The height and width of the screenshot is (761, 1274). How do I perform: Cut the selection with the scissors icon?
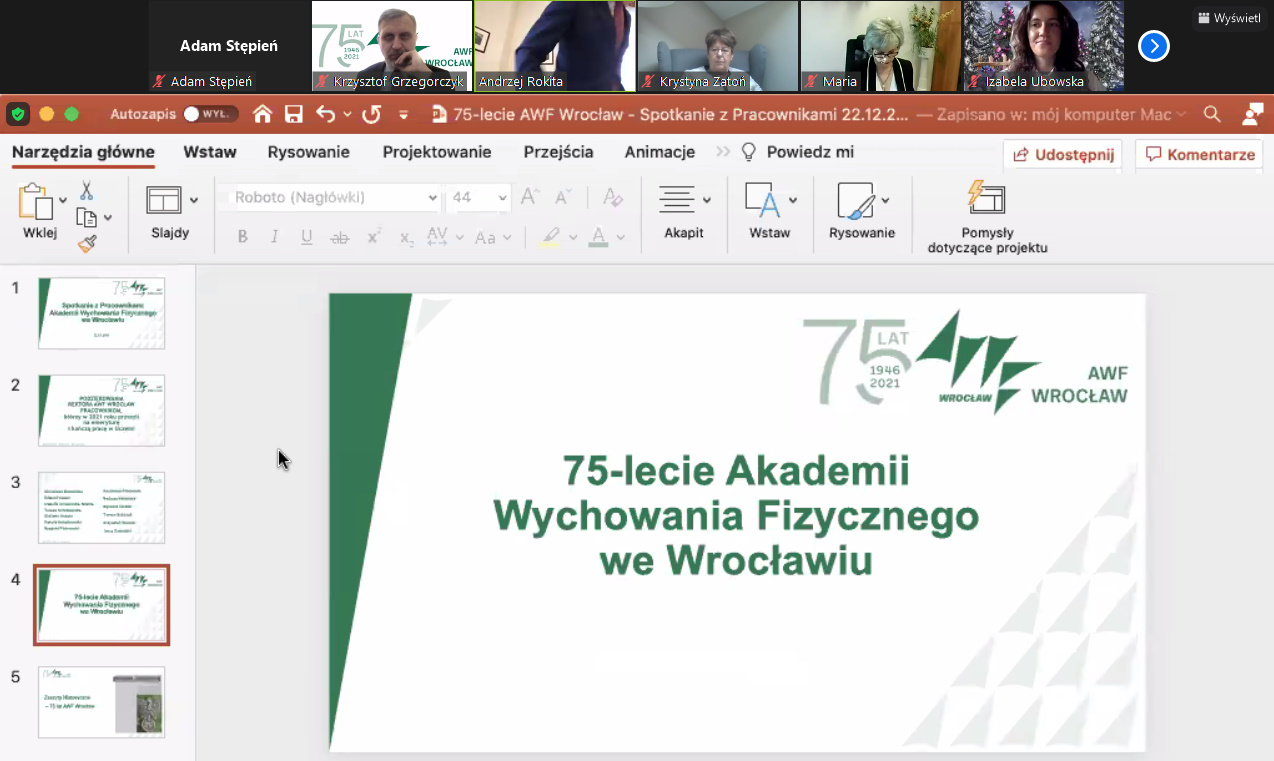[x=86, y=190]
